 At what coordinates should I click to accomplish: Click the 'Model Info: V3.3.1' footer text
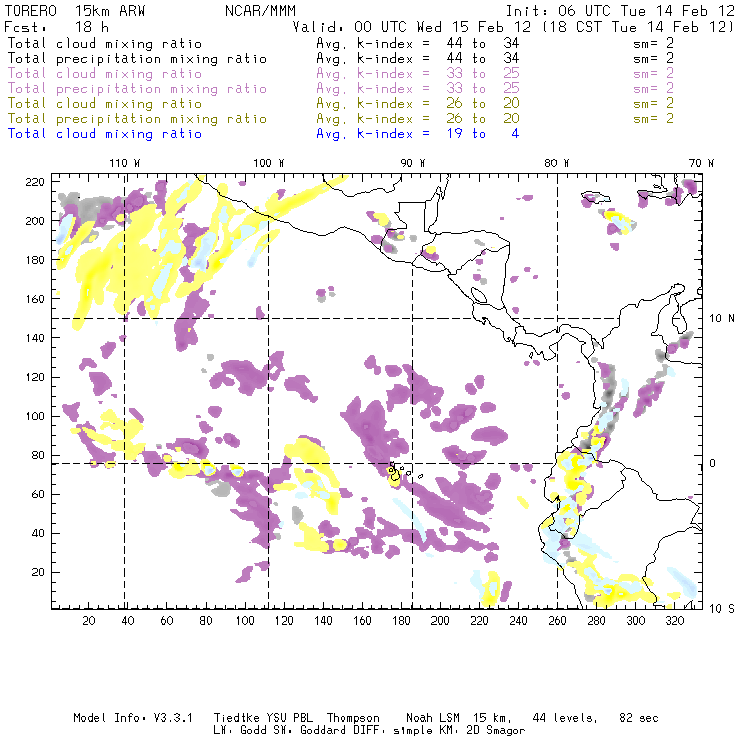coord(133,718)
